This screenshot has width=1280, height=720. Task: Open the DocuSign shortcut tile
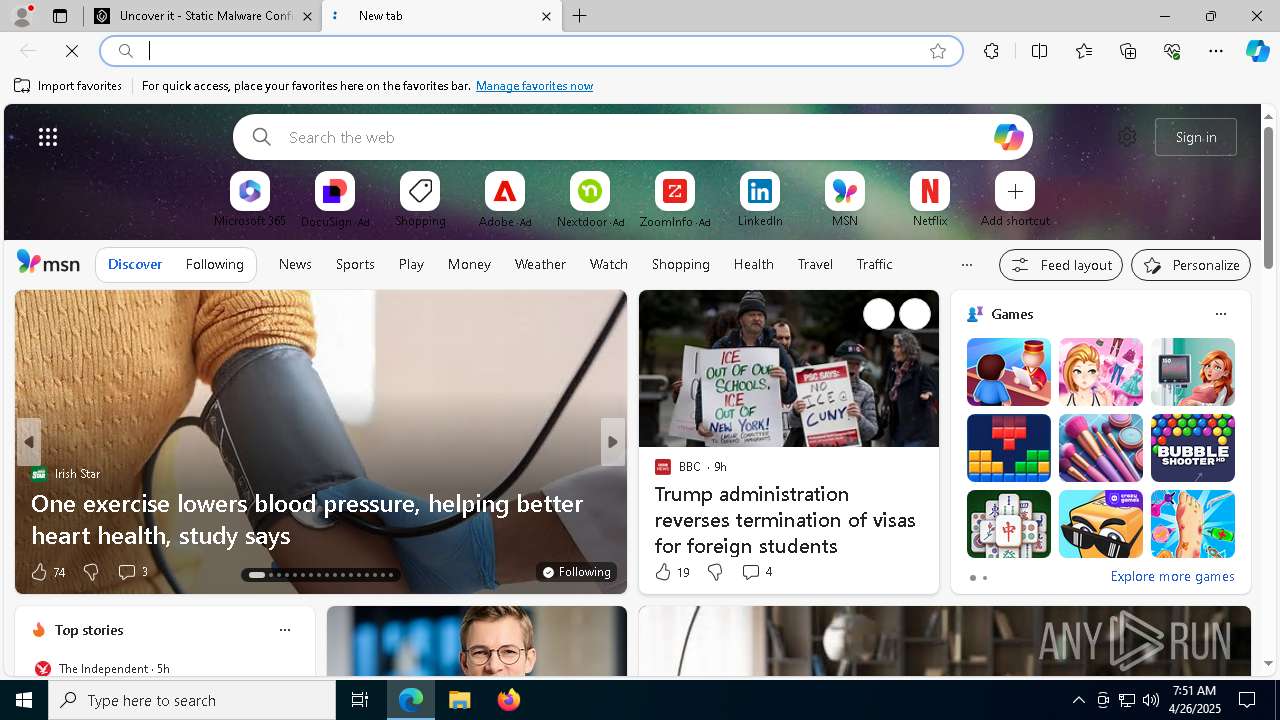(x=335, y=191)
